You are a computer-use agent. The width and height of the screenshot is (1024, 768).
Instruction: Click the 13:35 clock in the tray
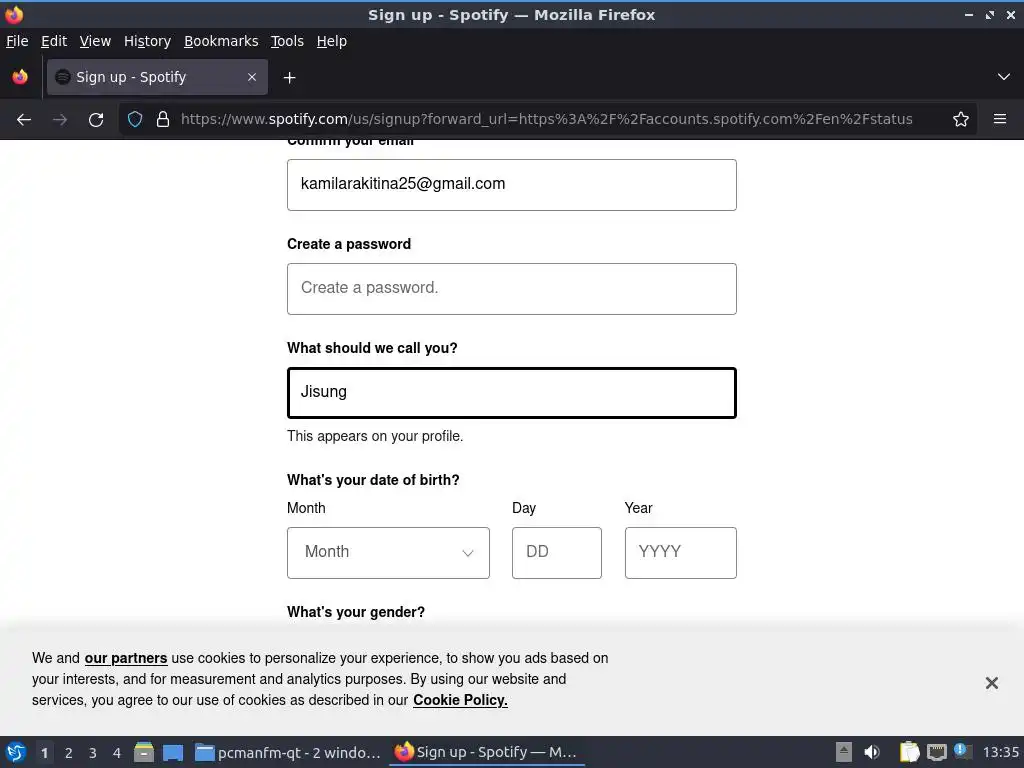(1000, 752)
